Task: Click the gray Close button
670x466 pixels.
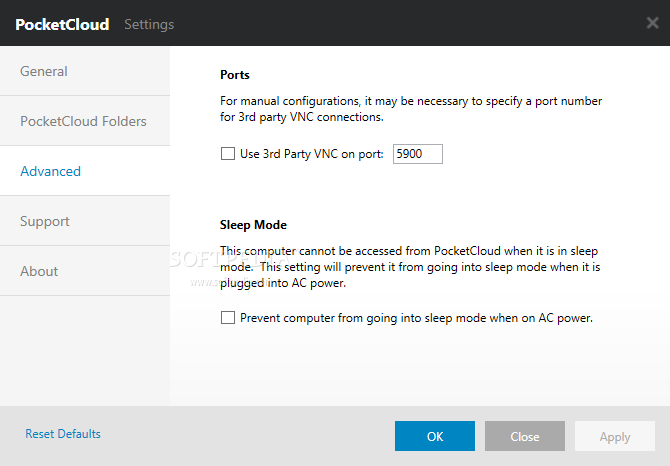Action: [525, 436]
